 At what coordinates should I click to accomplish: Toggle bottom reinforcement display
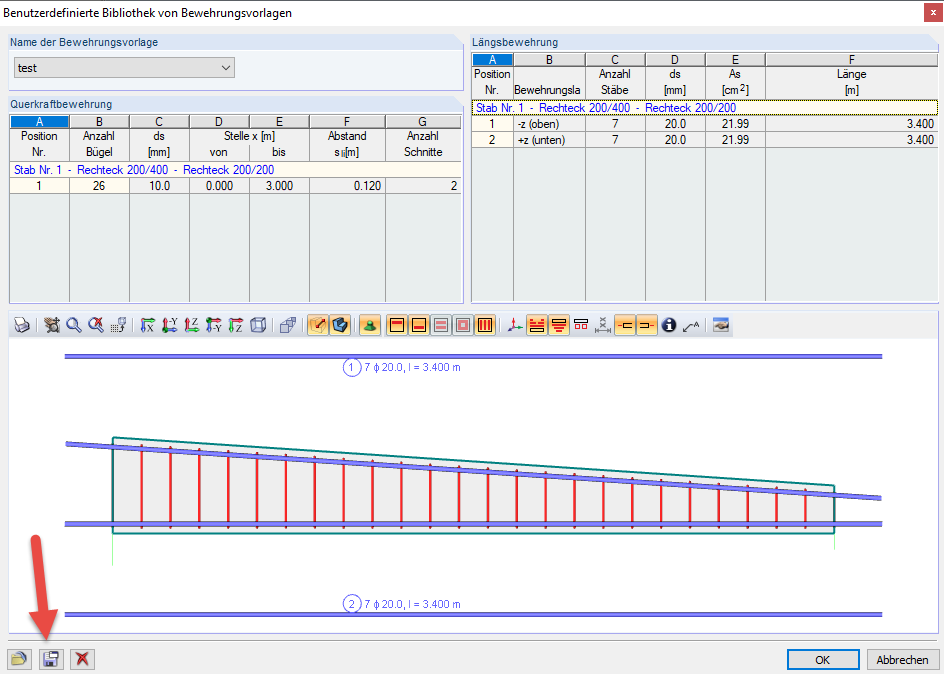pyautogui.click(x=419, y=326)
